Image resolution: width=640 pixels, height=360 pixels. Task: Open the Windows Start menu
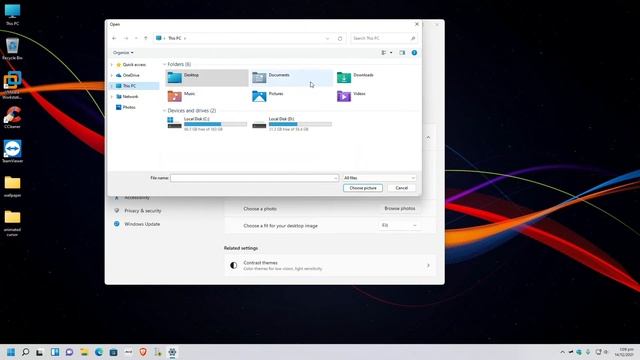point(11,352)
